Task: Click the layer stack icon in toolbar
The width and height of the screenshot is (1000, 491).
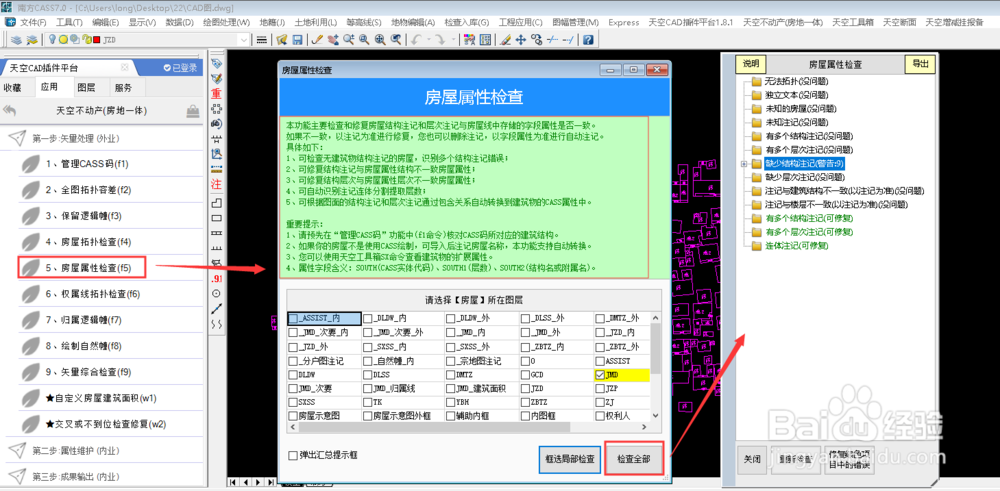Action: tap(15, 40)
